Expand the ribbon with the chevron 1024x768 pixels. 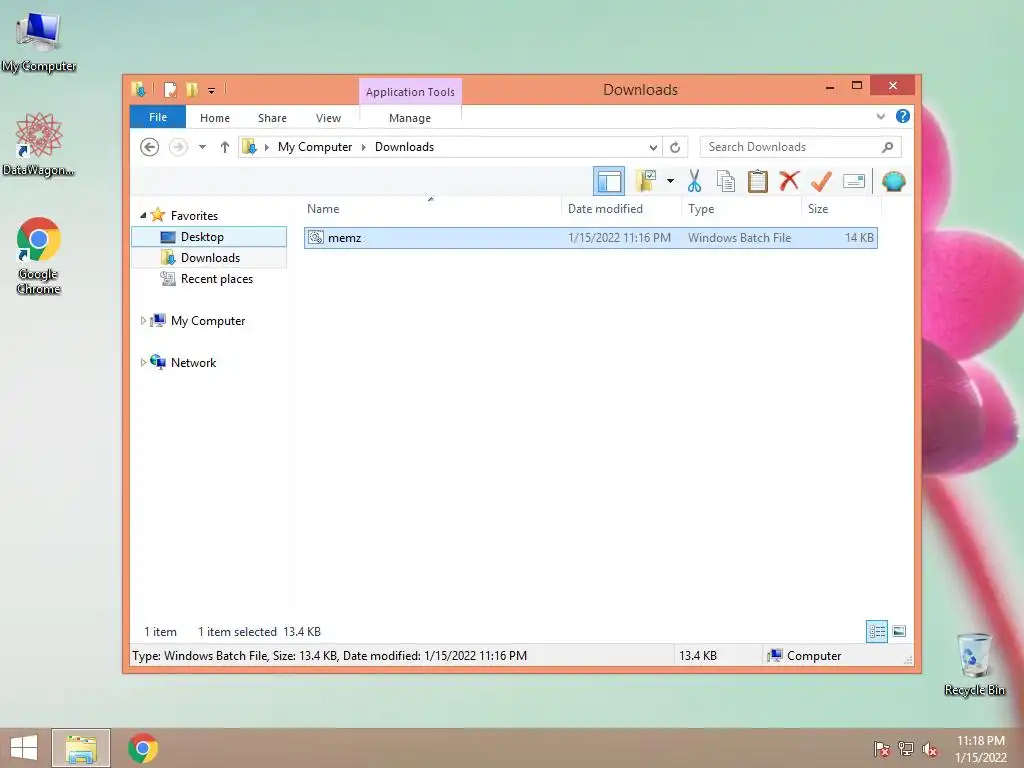[880, 116]
